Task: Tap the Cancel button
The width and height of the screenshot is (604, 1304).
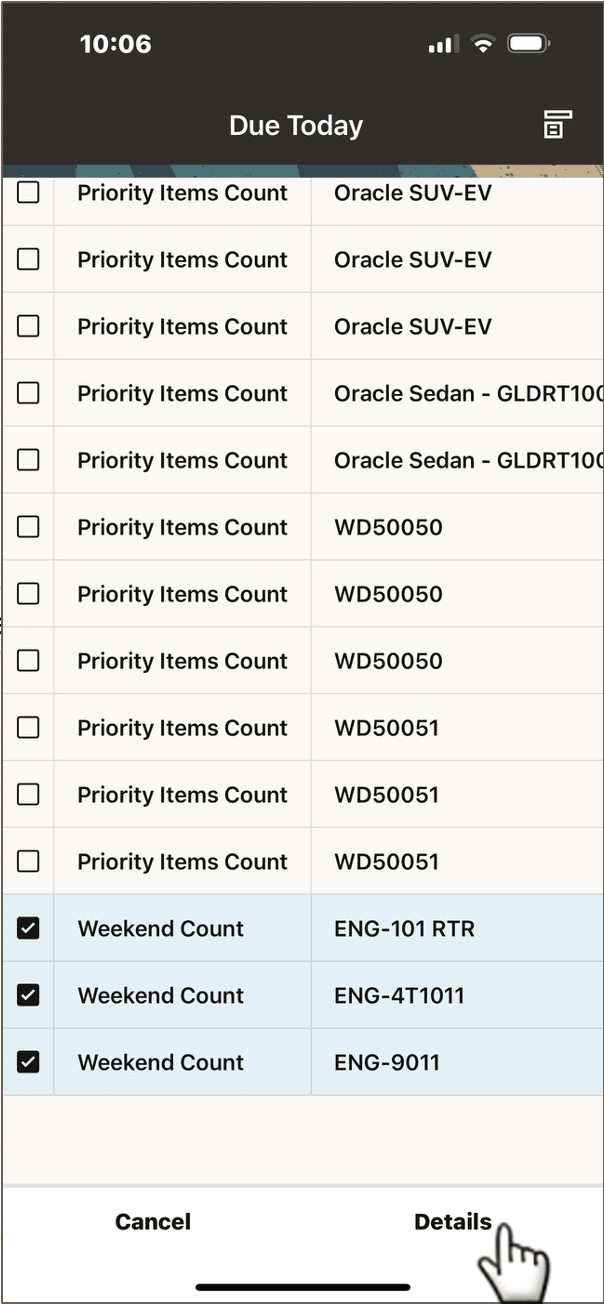Action: pyautogui.click(x=152, y=1221)
